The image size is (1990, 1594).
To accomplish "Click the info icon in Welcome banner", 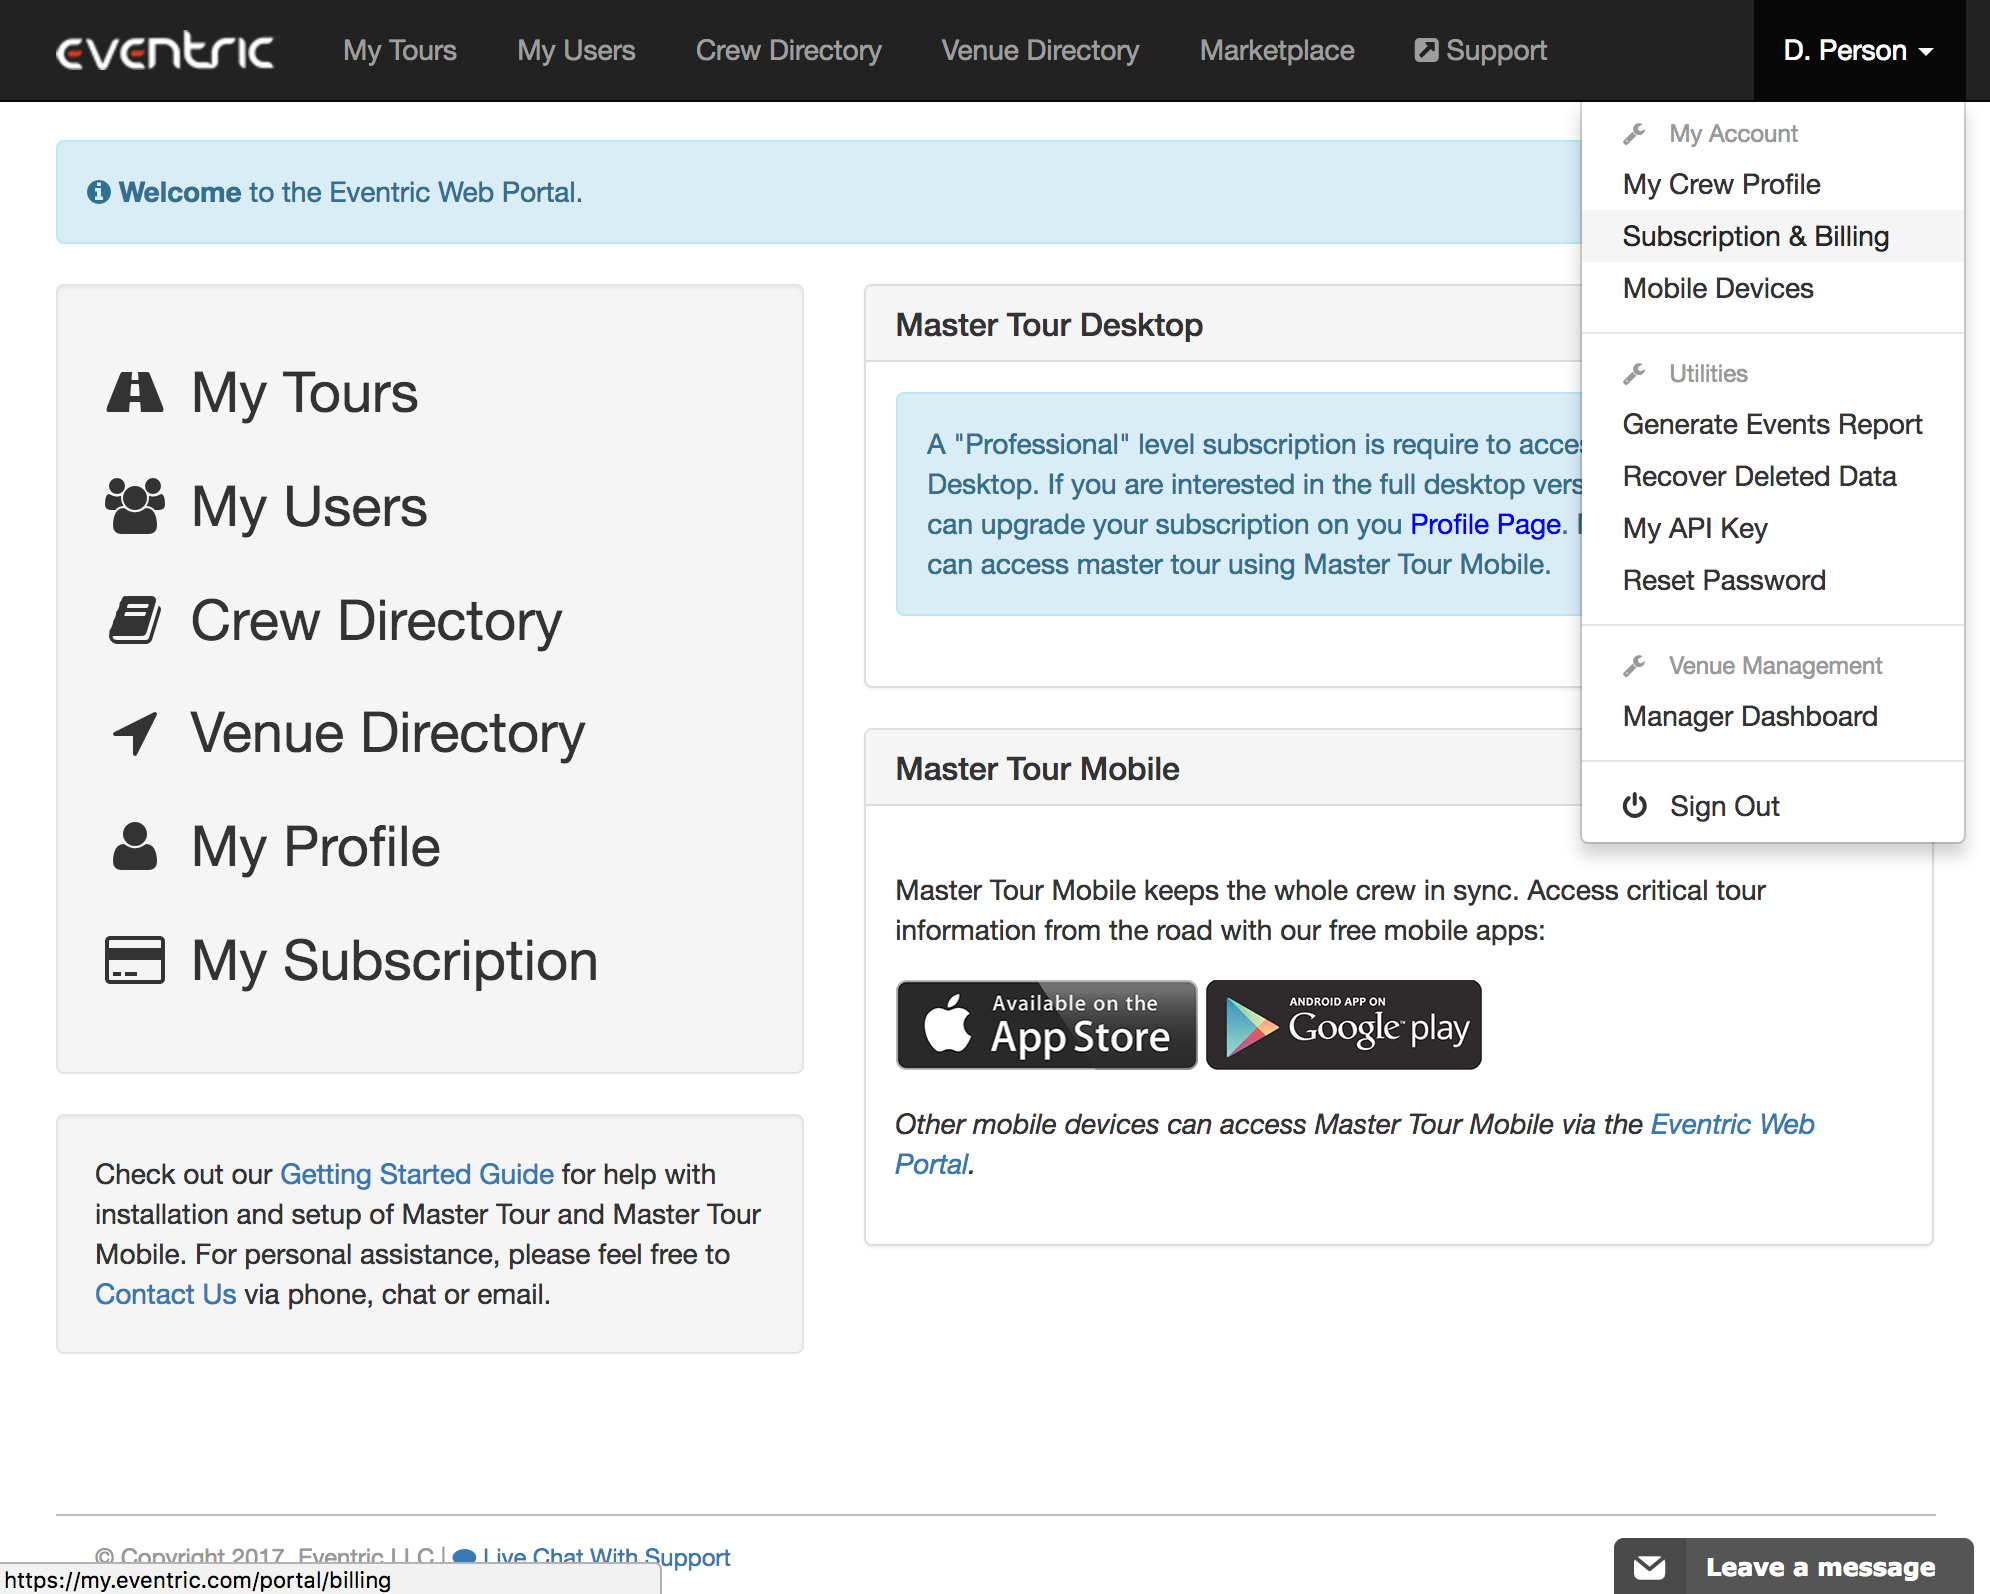I will [98, 192].
